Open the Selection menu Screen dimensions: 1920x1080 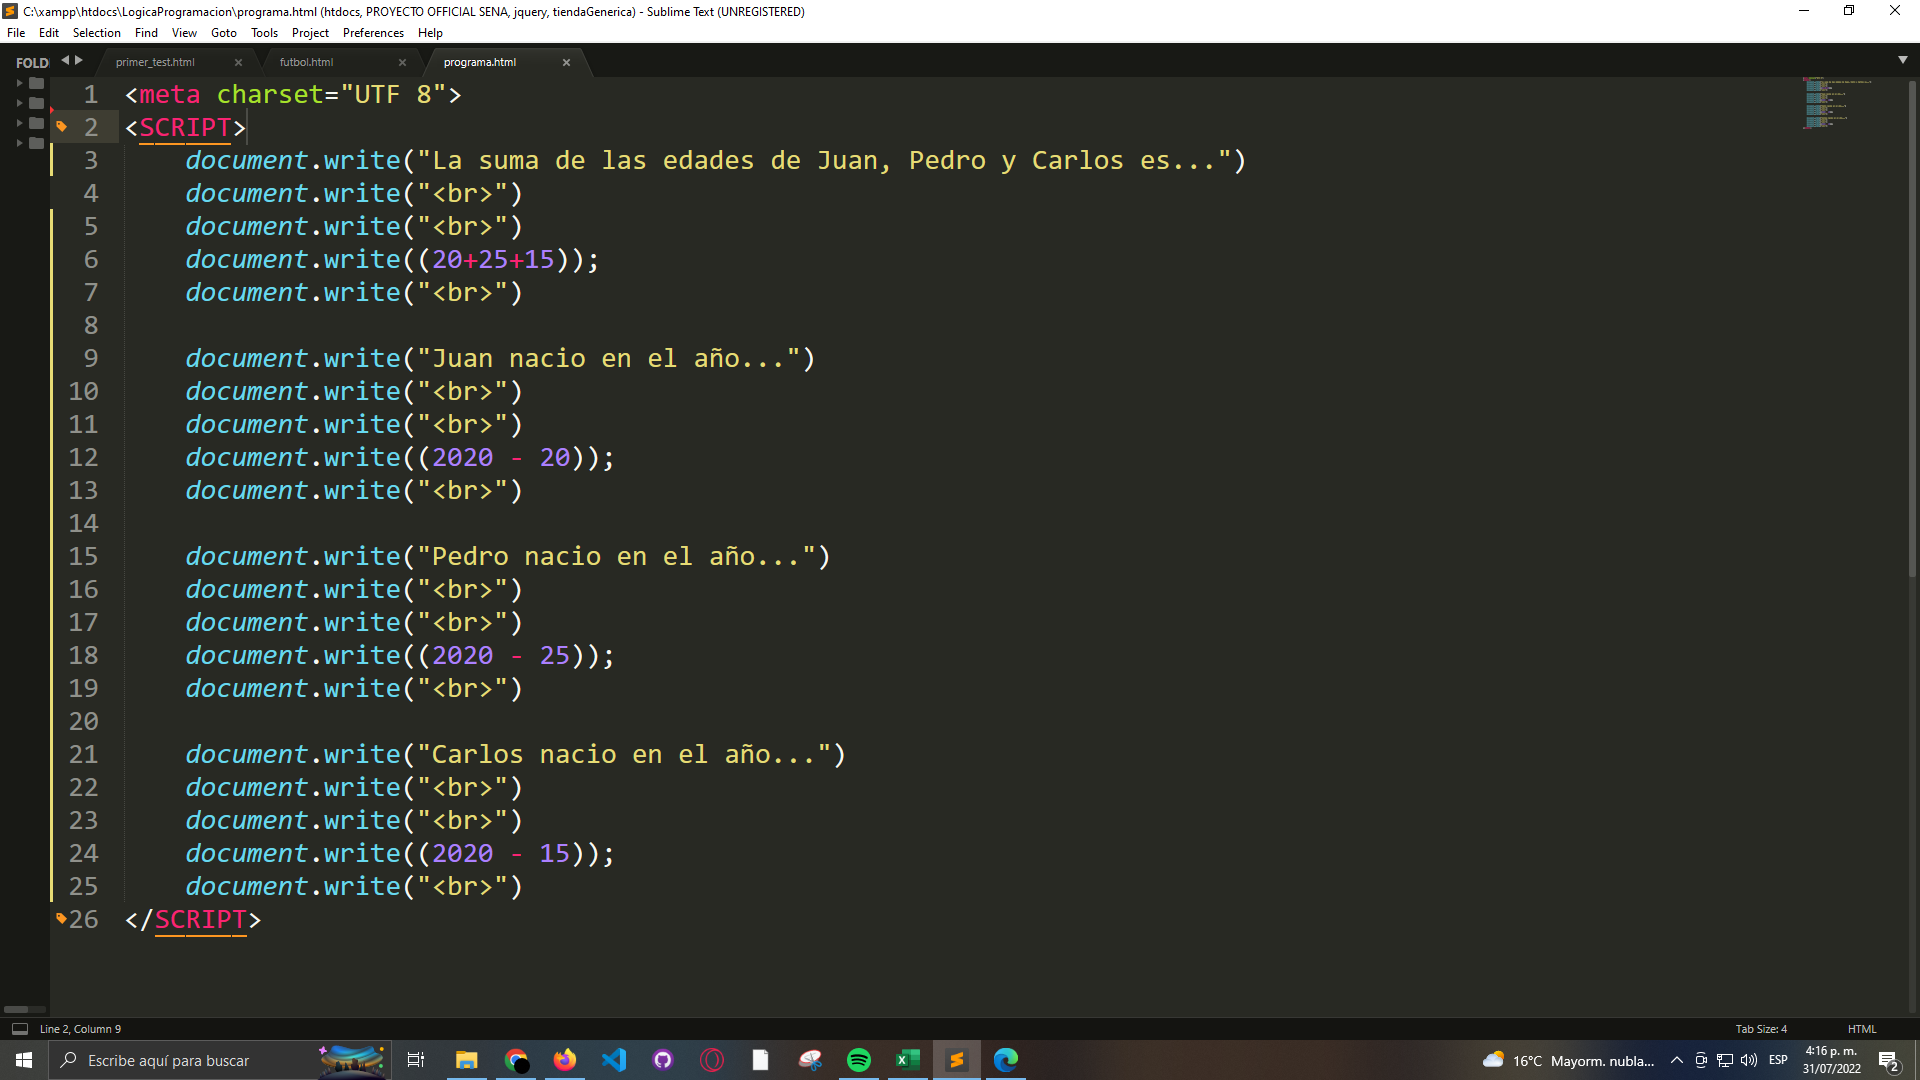(97, 33)
